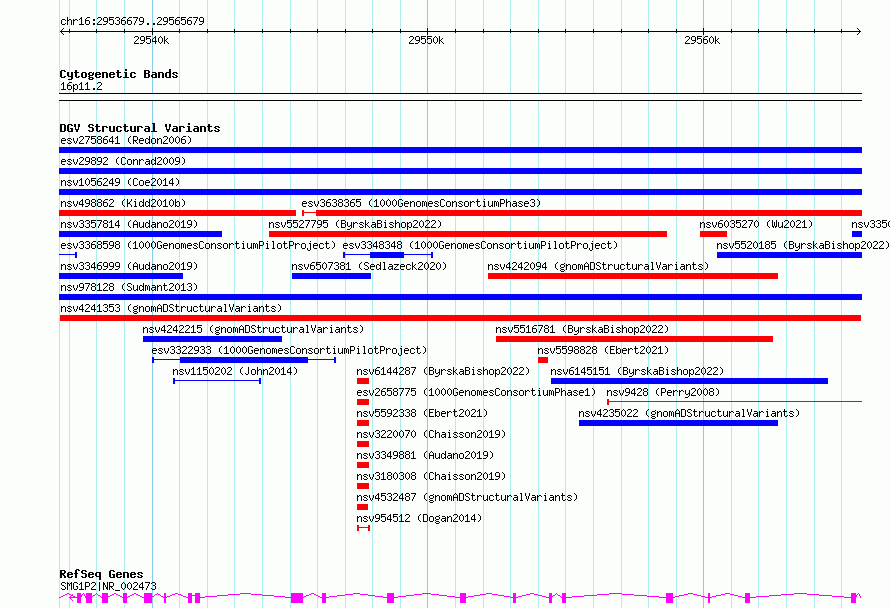Click the nsv954512 (Dogan2014) label
This screenshot has height=608, width=890.
pyautogui.click(x=419, y=518)
